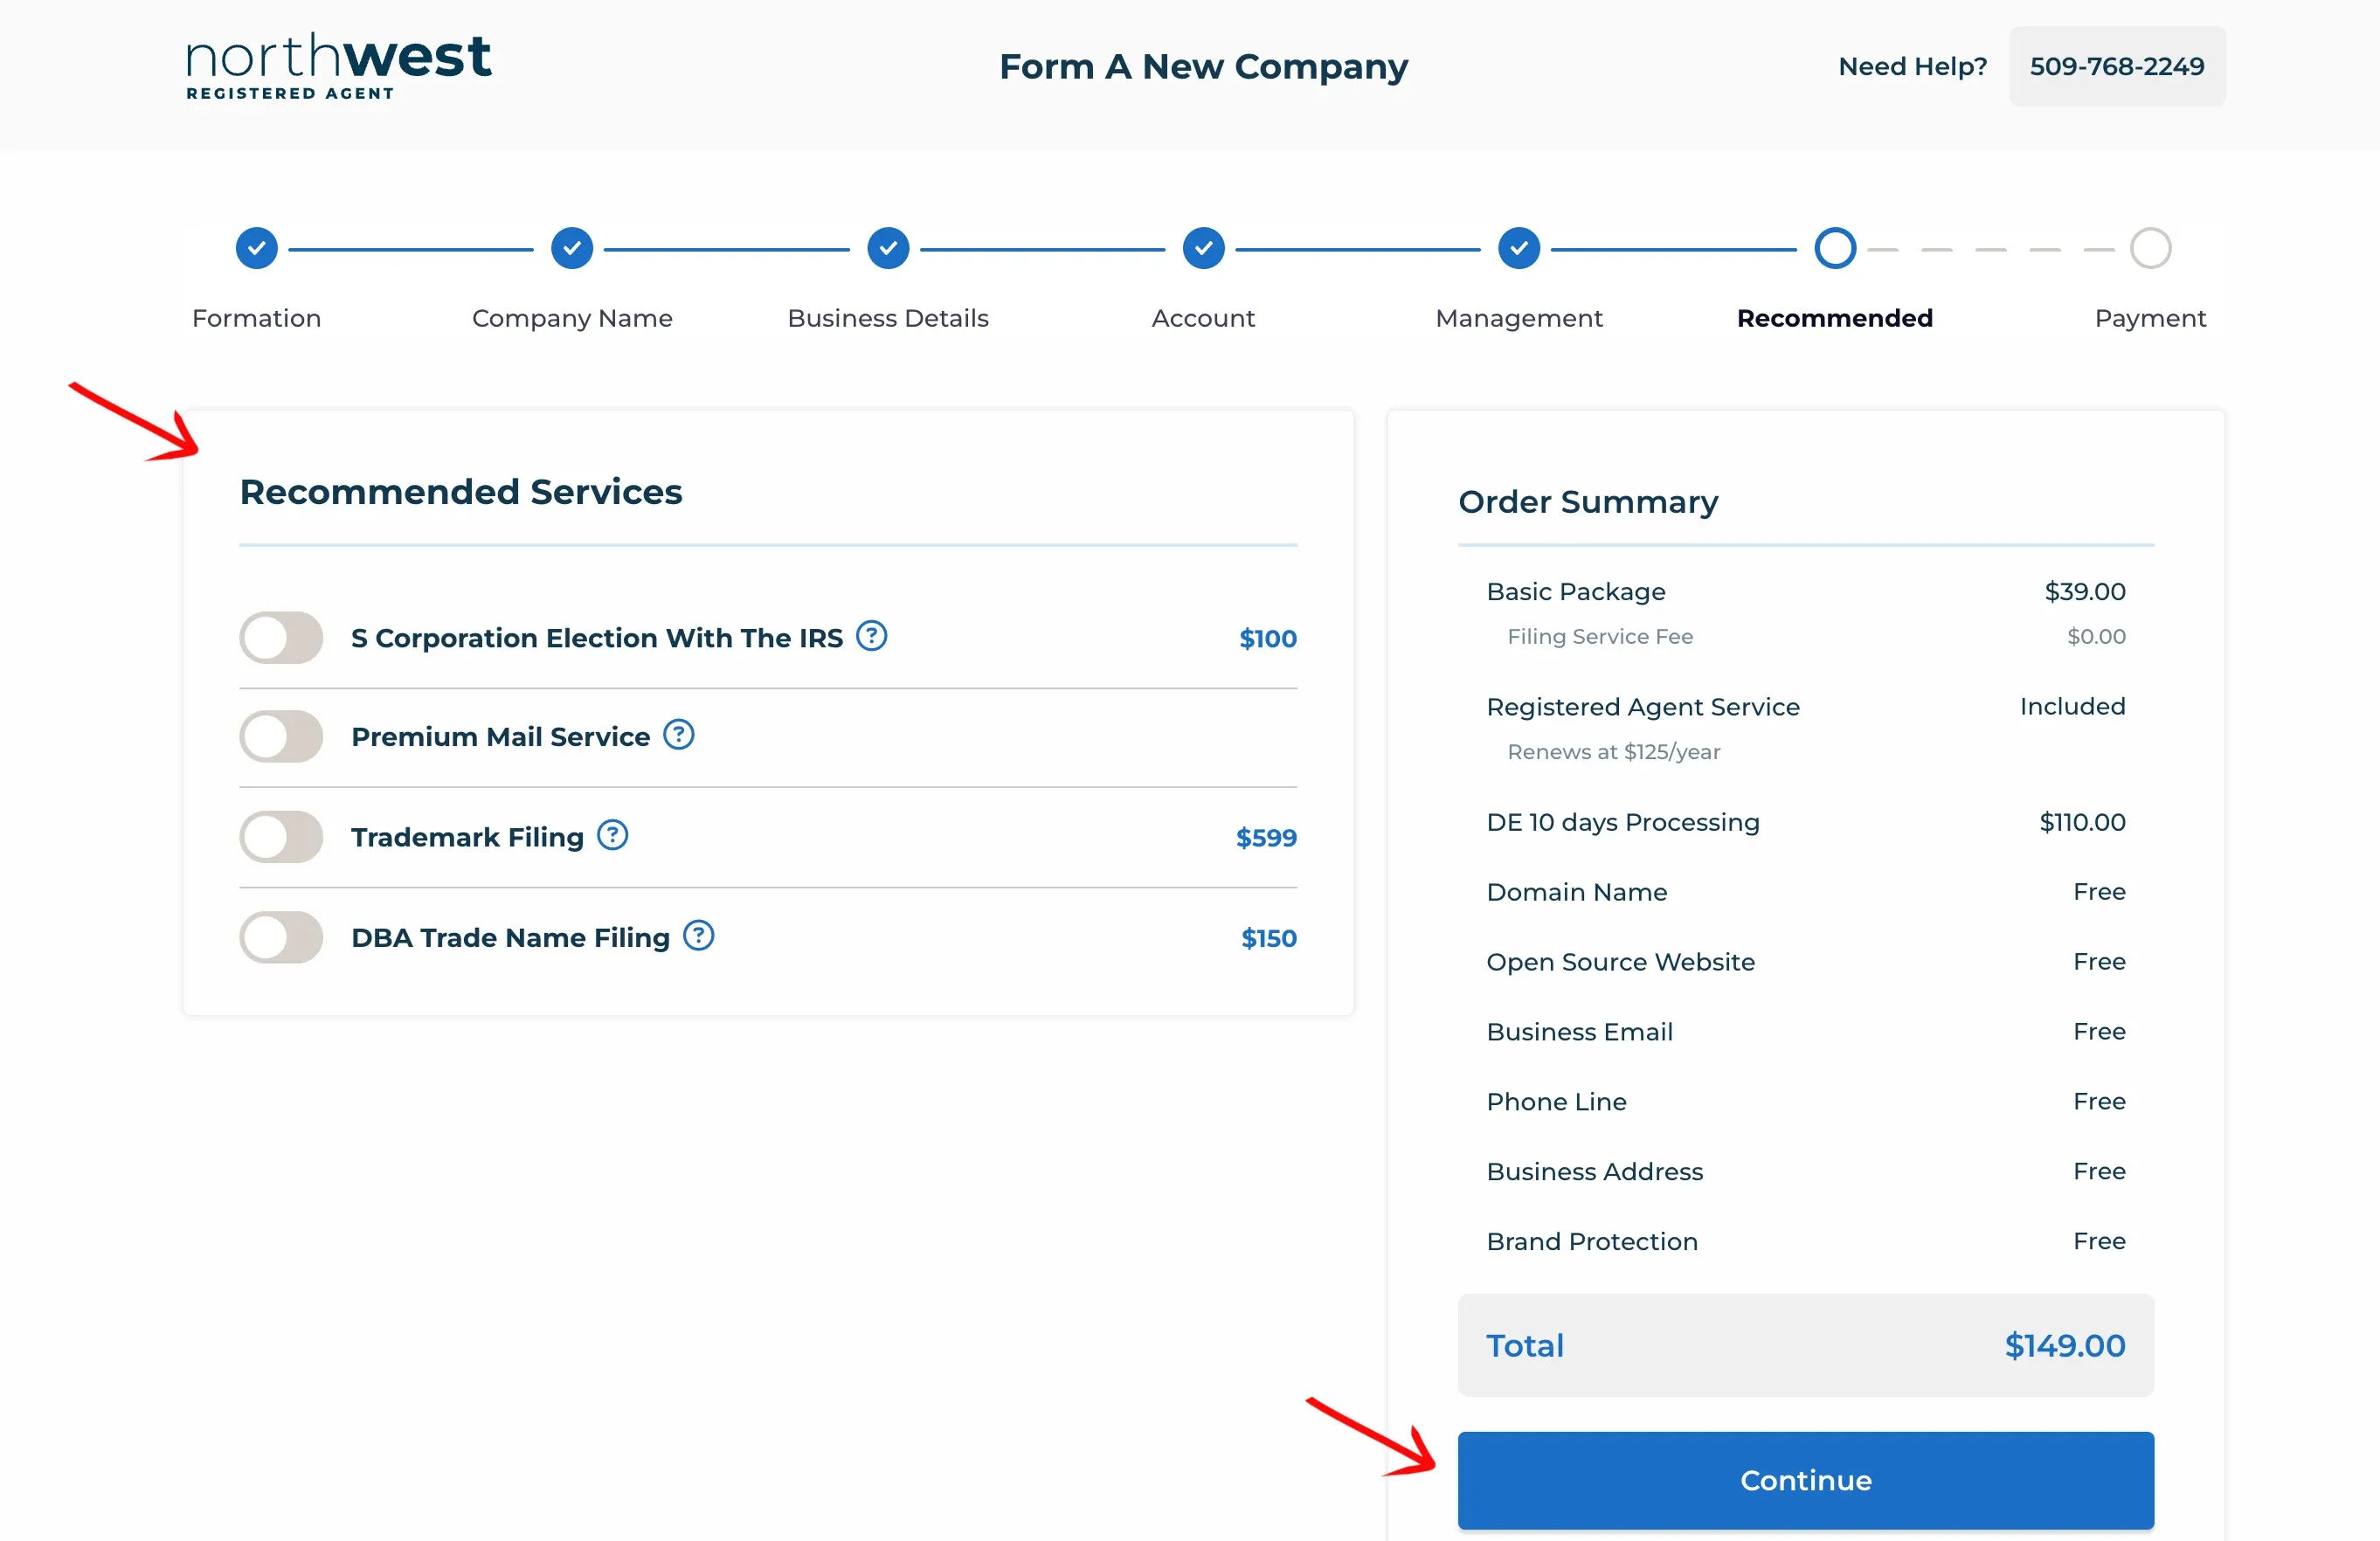Viewport: 2380px width, 1541px height.
Task: Click the Business Details step checkmark circle
Action: click(x=888, y=248)
